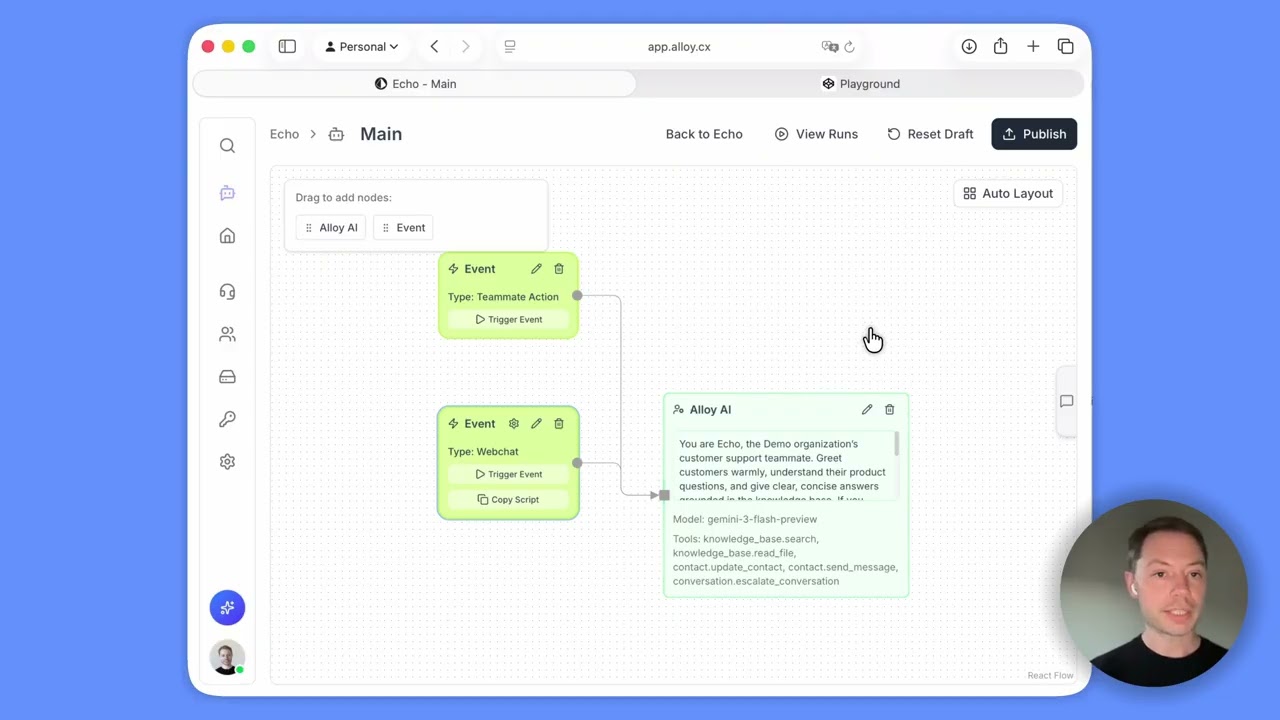Click the Teammate Action node output handle
This screenshot has height=720, width=1280.
tap(577, 296)
